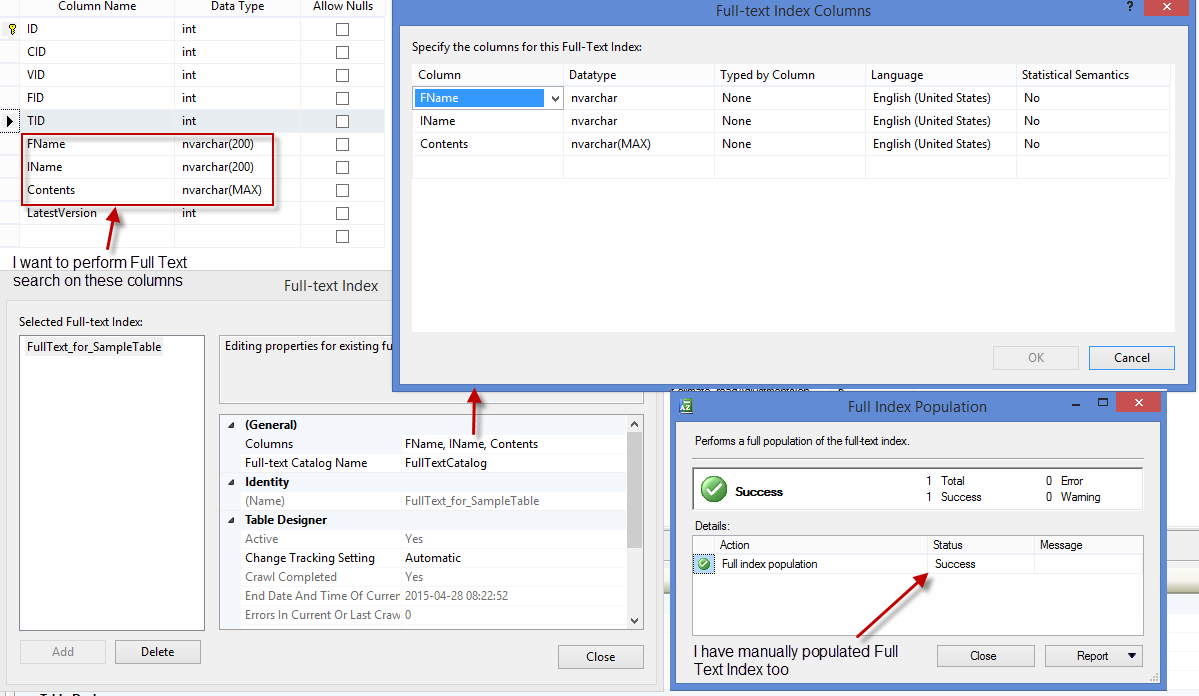
Task: Click the LatestVersion column name cell
Action: 62,213
